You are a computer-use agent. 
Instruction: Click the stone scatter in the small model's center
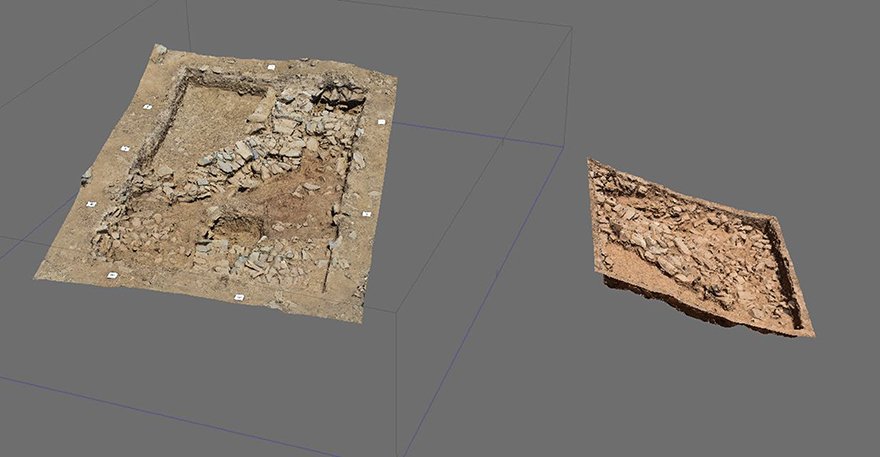point(690,245)
